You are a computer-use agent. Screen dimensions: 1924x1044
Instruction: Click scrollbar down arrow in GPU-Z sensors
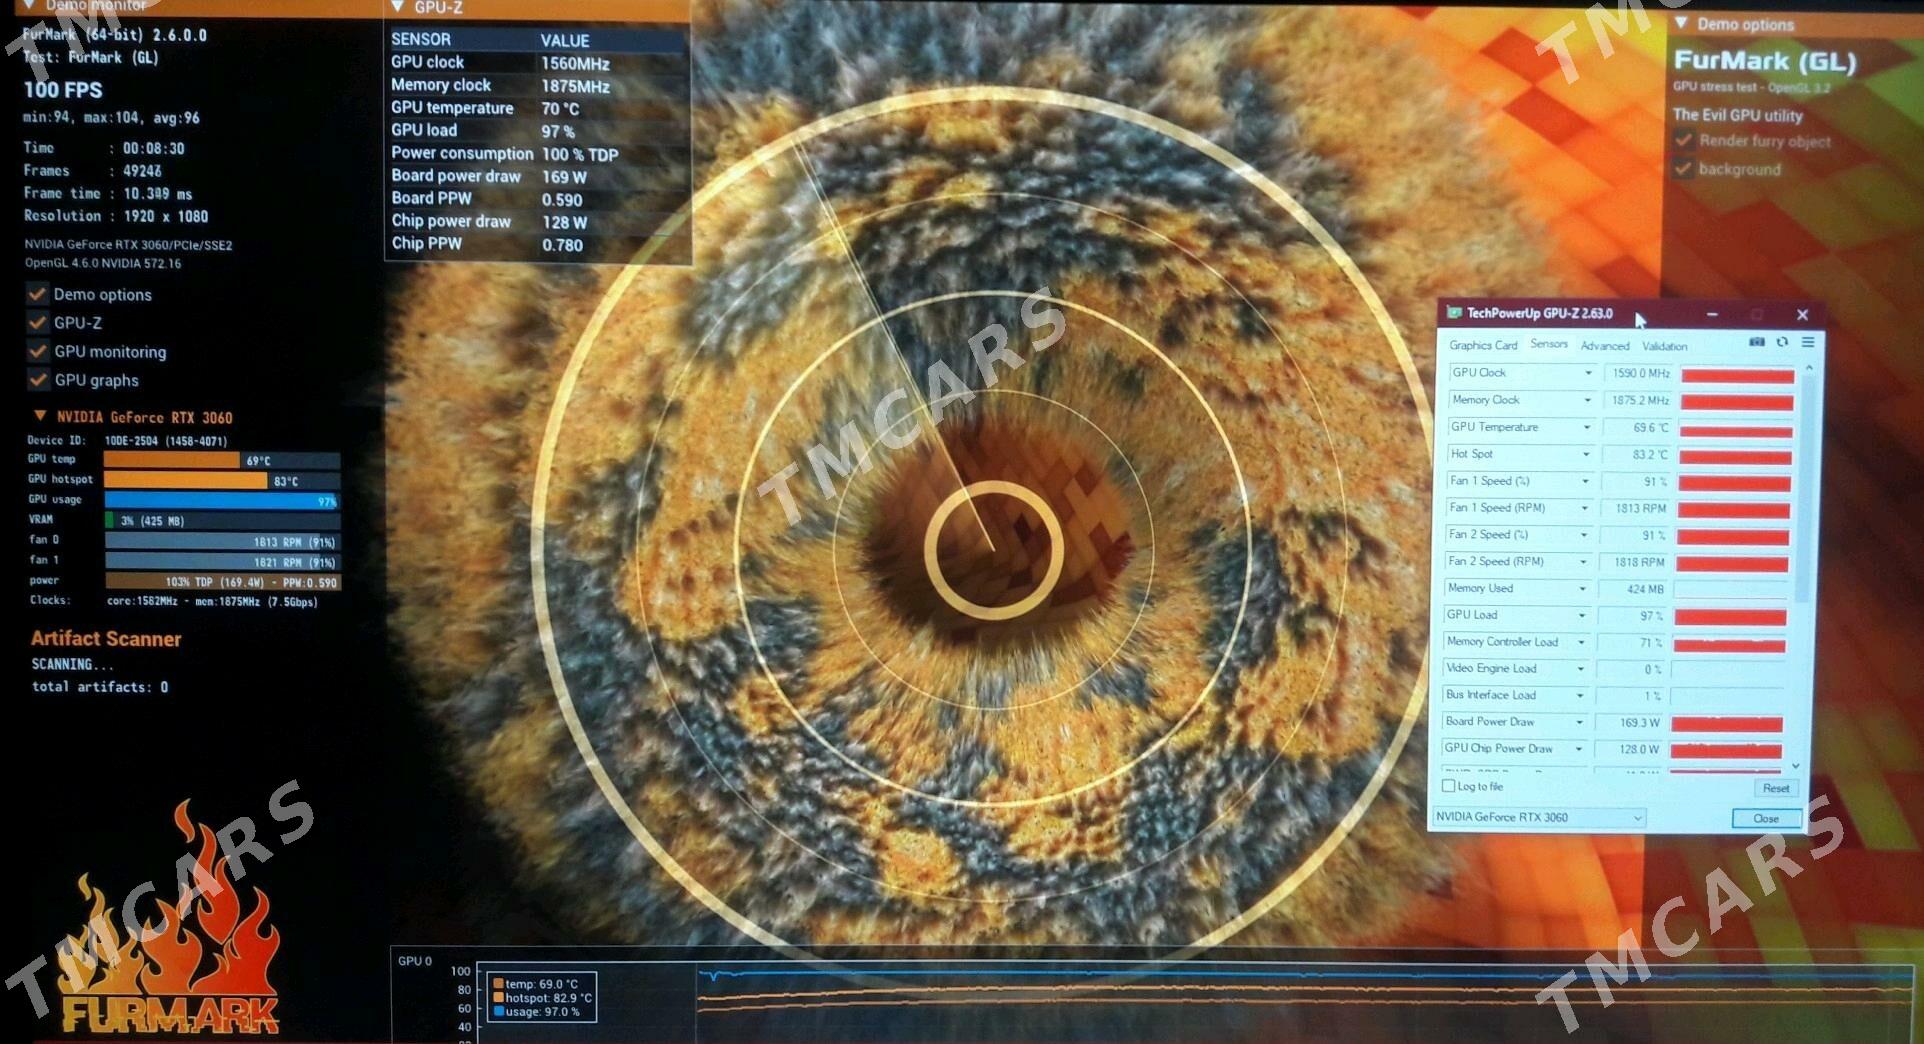tap(1796, 766)
